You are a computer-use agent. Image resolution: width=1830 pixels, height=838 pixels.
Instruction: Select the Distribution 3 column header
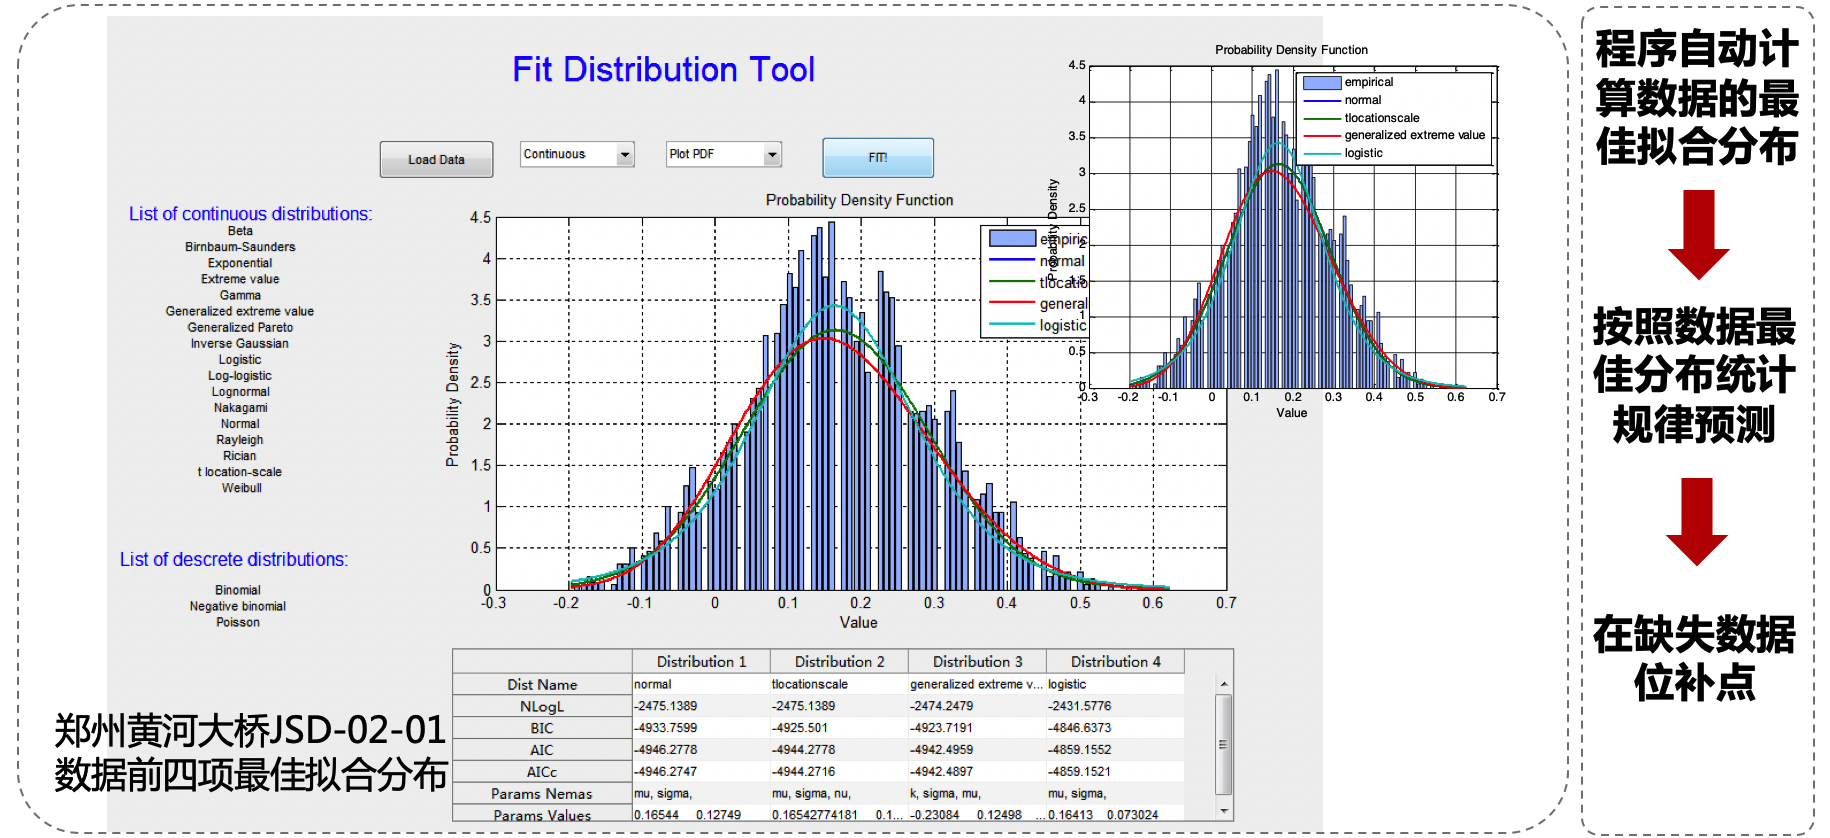[977, 662]
